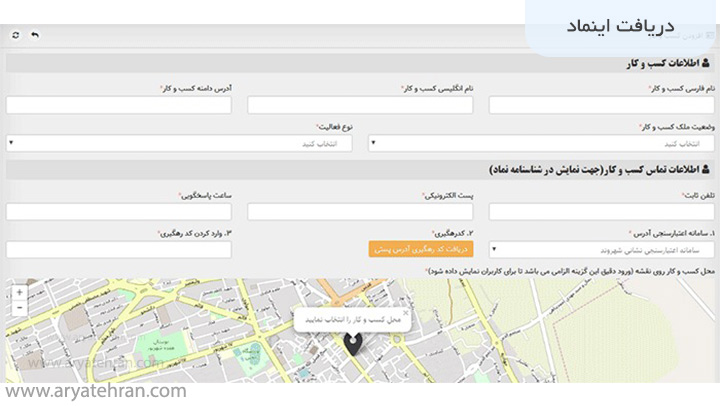Close the map popup 'محل کسب و کار را انتخاب نمایید'

[405, 313]
